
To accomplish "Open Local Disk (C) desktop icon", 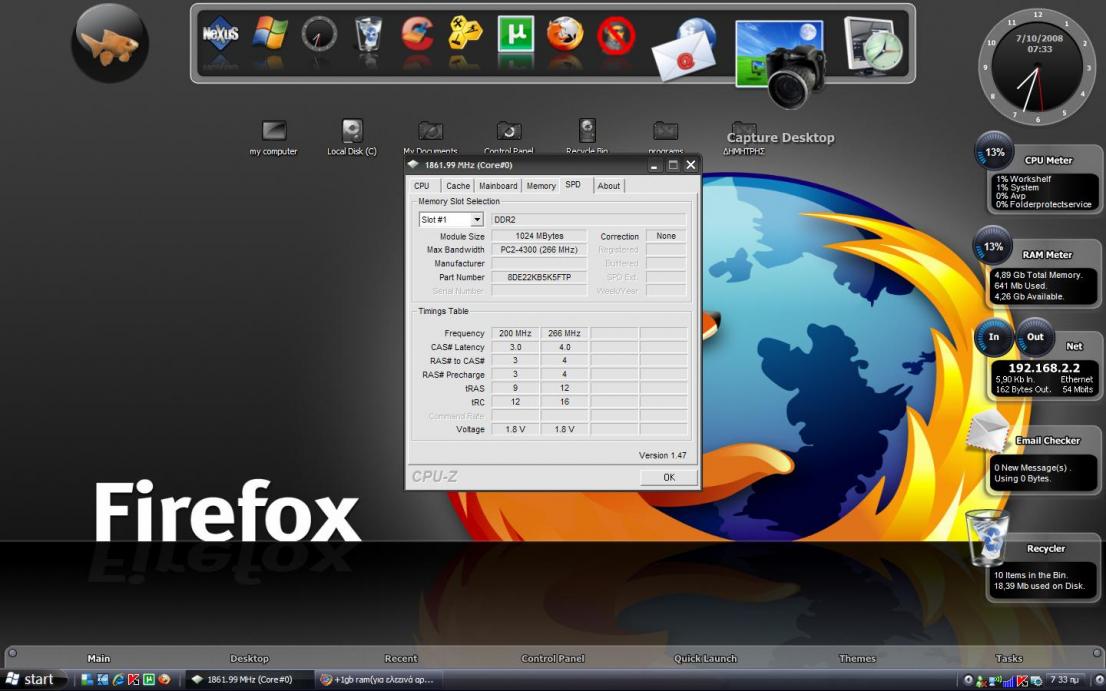I will coord(352,137).
